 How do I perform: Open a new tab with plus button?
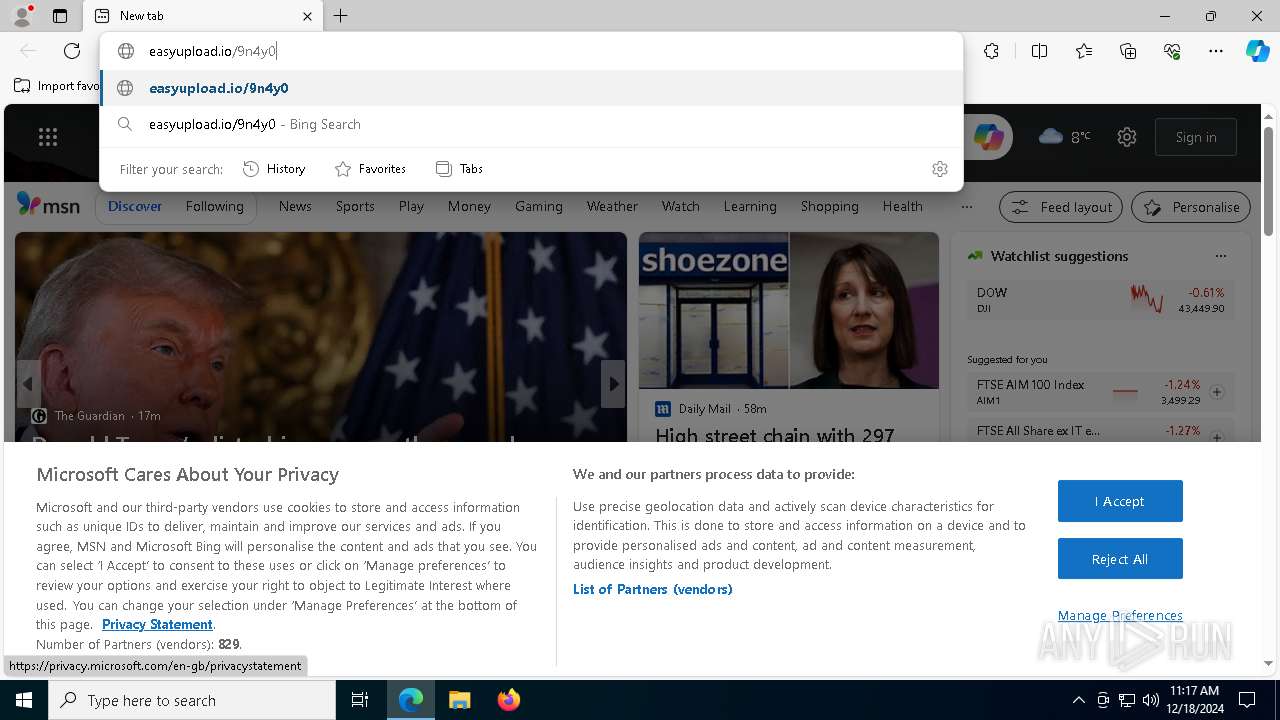[340, 16]
